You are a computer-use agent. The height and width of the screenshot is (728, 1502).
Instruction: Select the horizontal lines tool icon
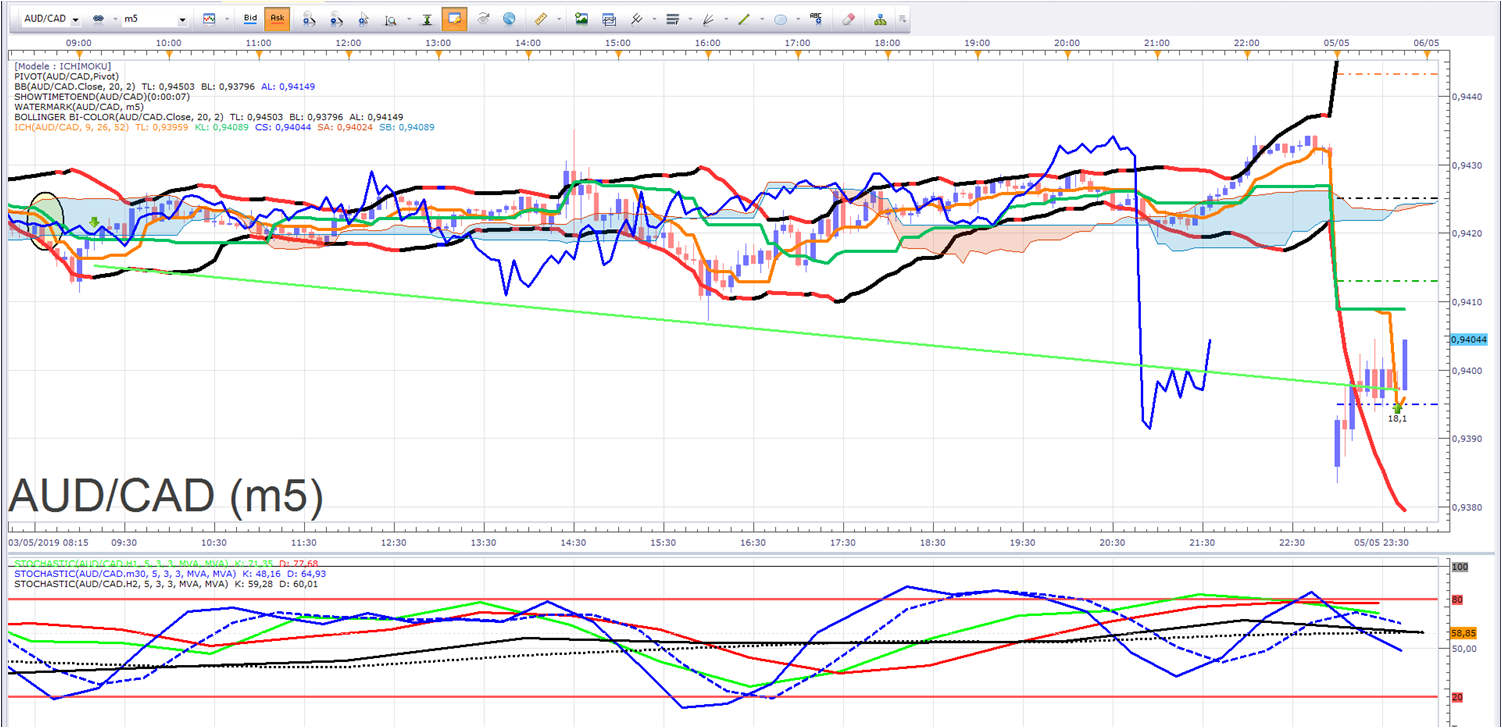pos(672,19)
